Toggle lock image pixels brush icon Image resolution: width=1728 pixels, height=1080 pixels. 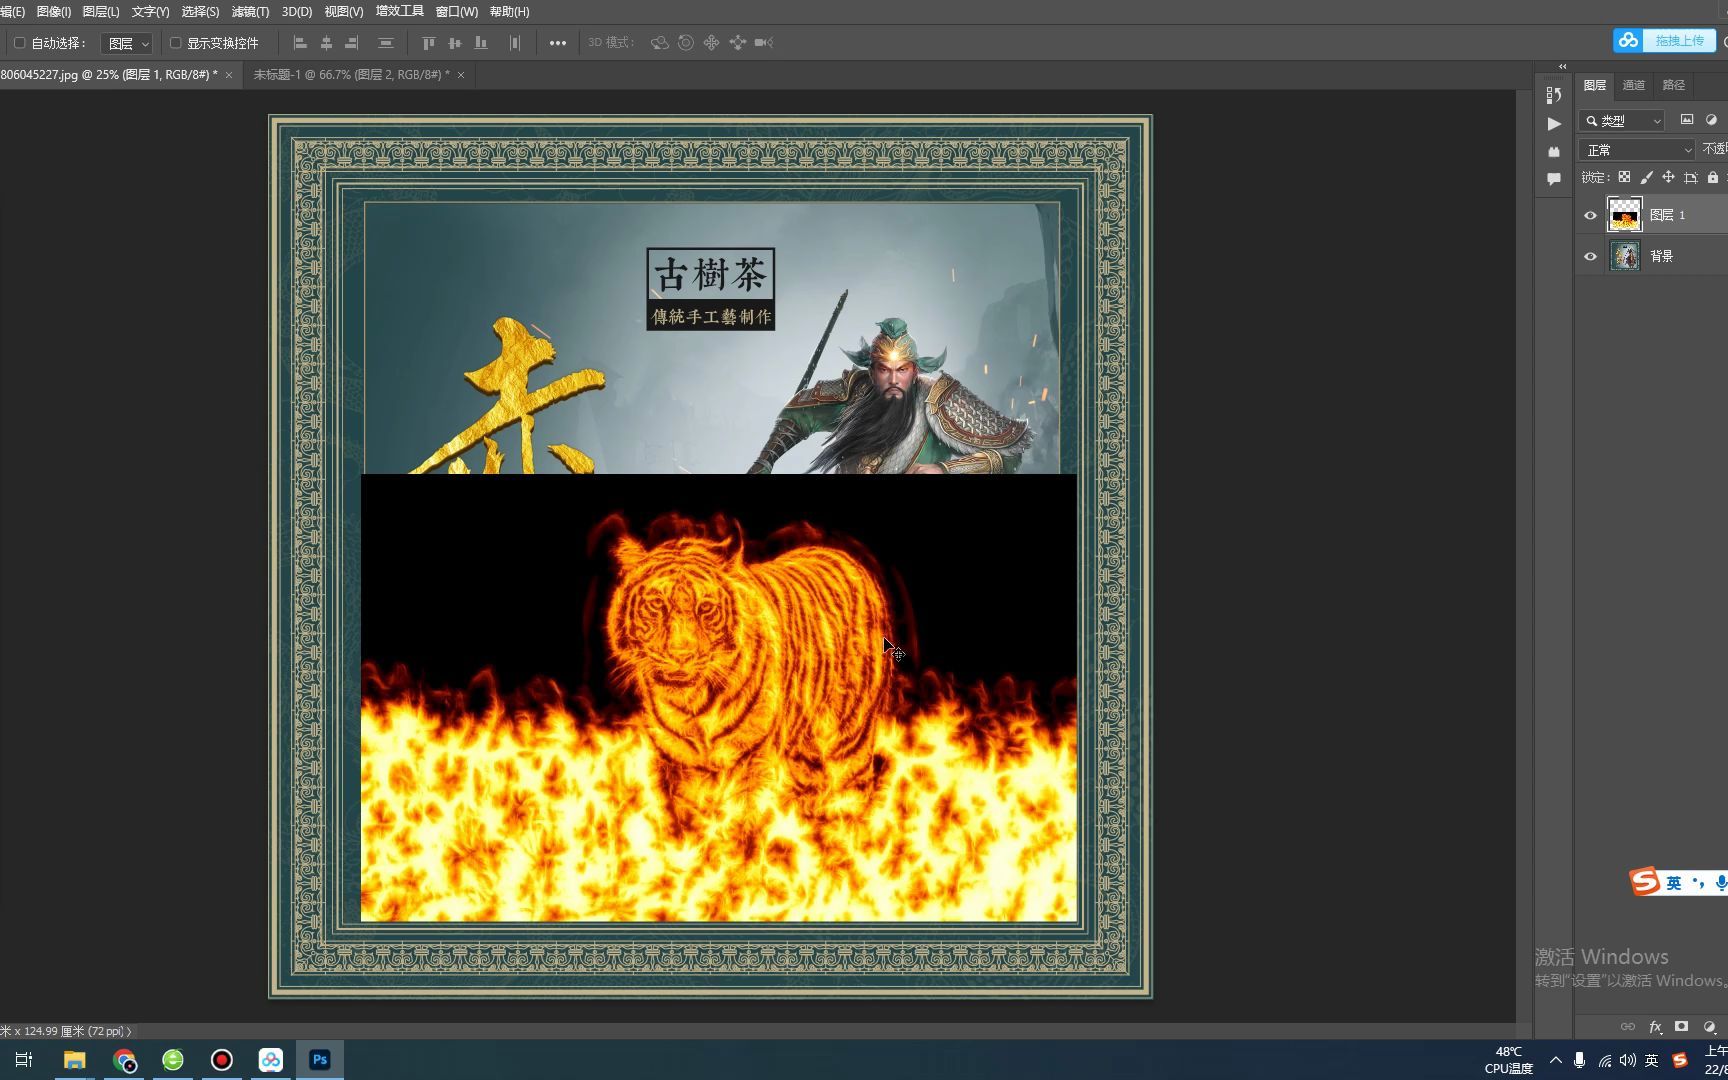click(x=1646, y=177)
